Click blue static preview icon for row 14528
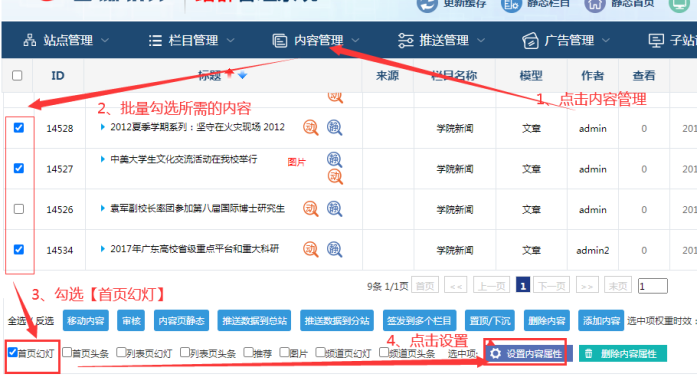The width and height of the screenshot is (698, 384). coord(334,128)
